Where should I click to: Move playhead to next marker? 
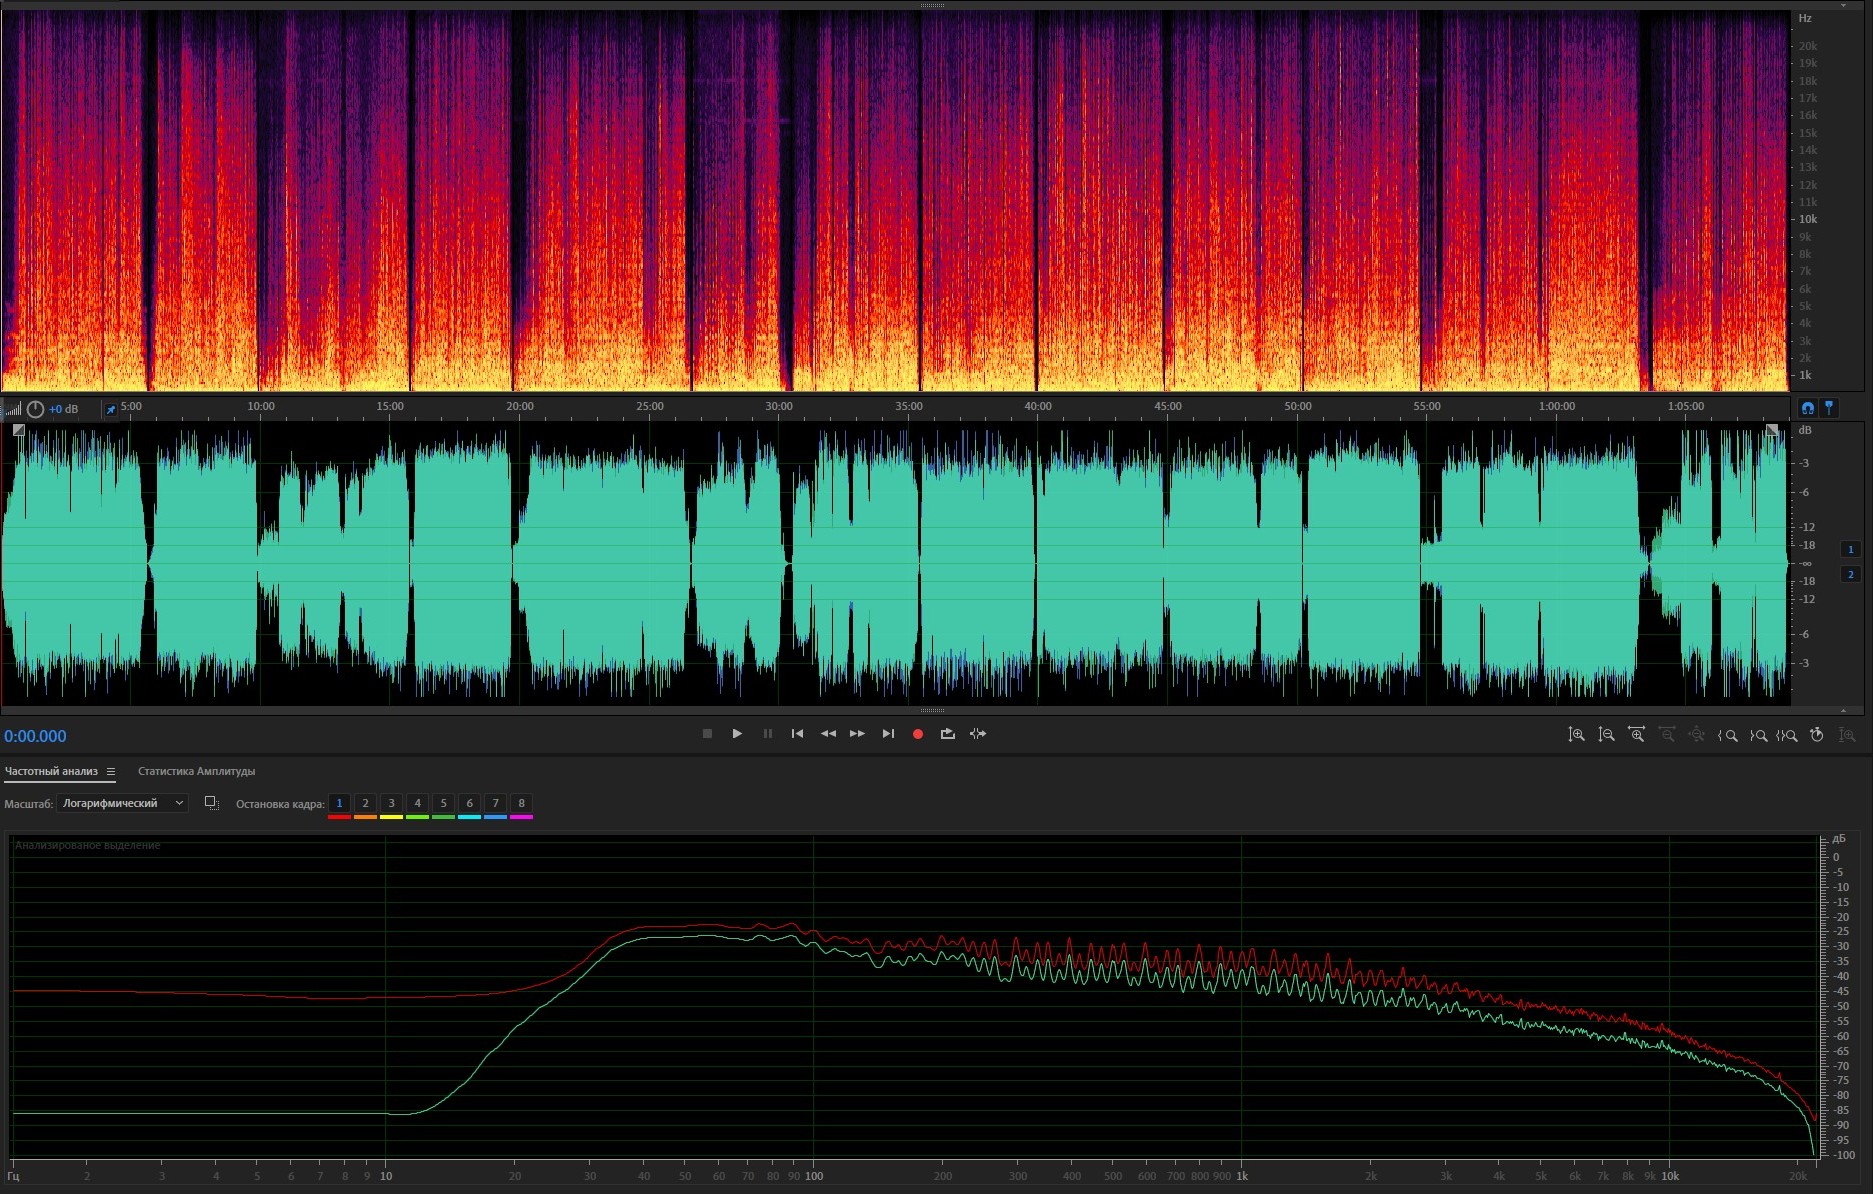[888, 734]
